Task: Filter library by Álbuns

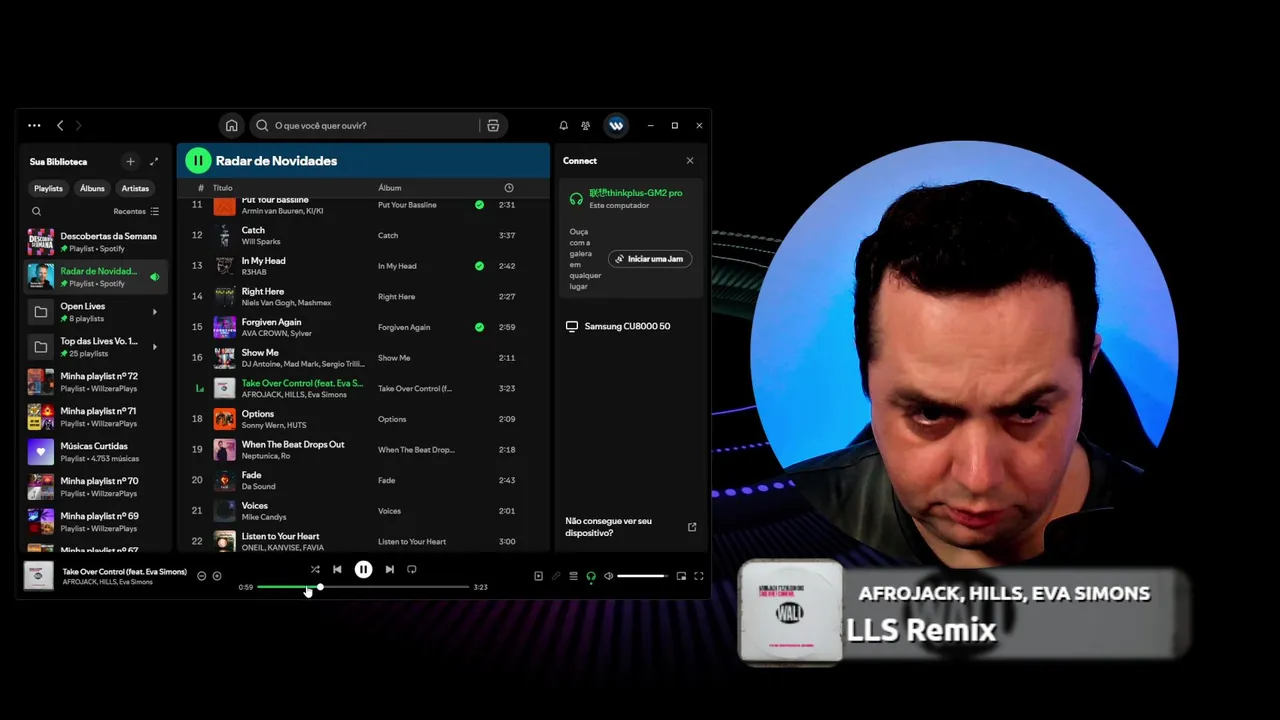Action: coord(92,188)
